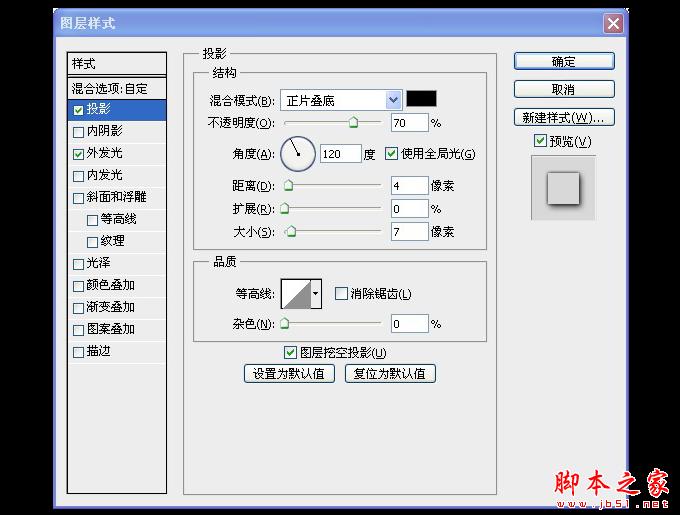Select 混合选项:自定 blending options item

(117, 88)
